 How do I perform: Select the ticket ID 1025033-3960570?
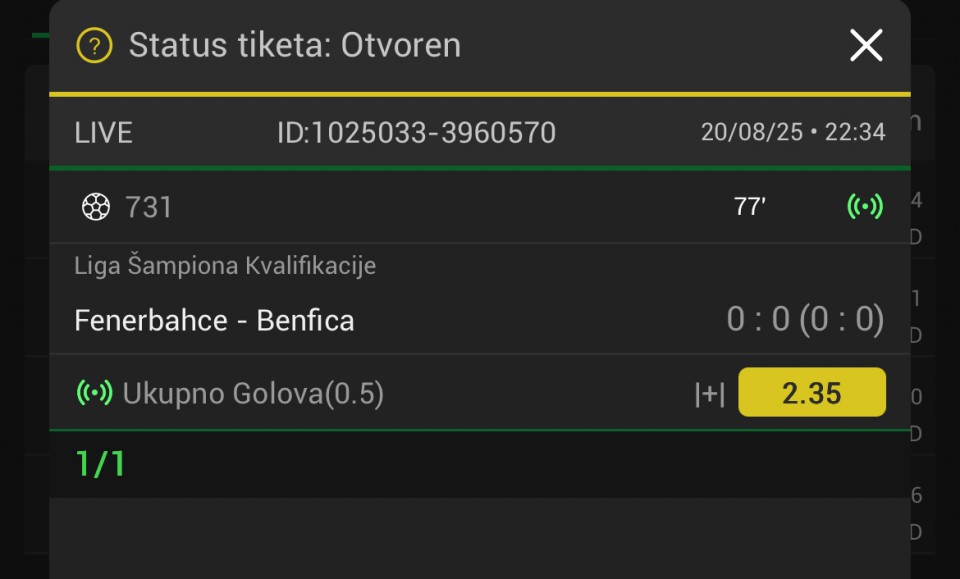[x=416, y=133]
